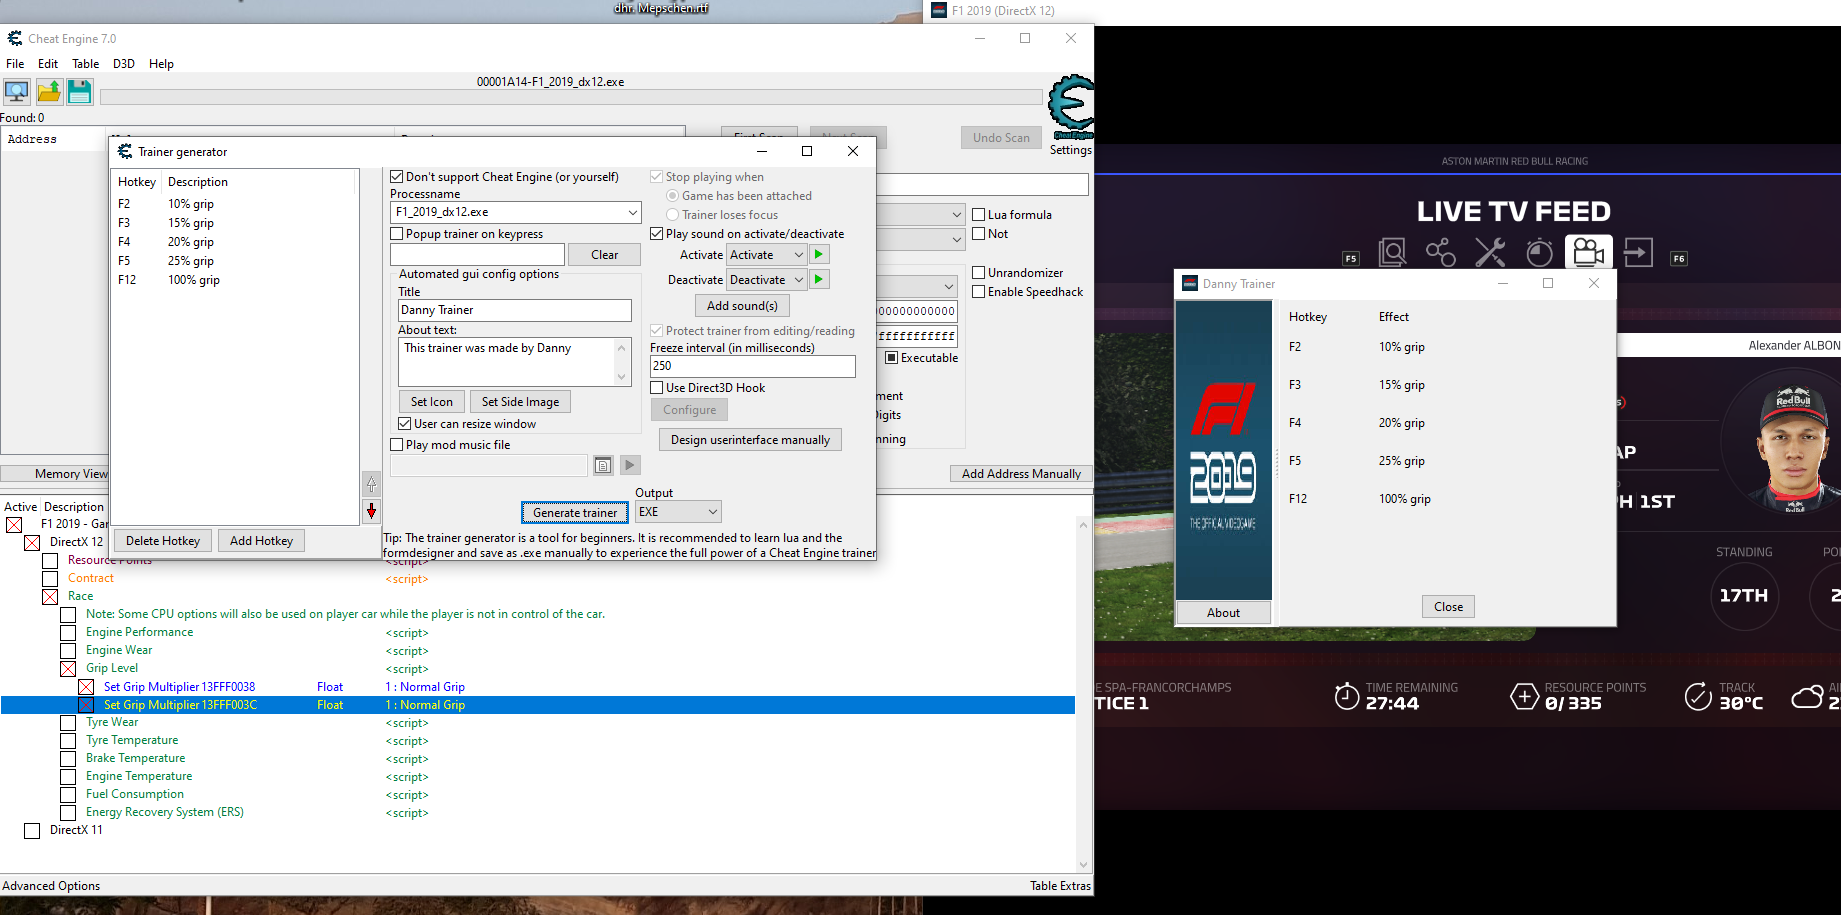Click Add Hotkey button
This screenshot has height=915, width=1841.
(261, 541)
